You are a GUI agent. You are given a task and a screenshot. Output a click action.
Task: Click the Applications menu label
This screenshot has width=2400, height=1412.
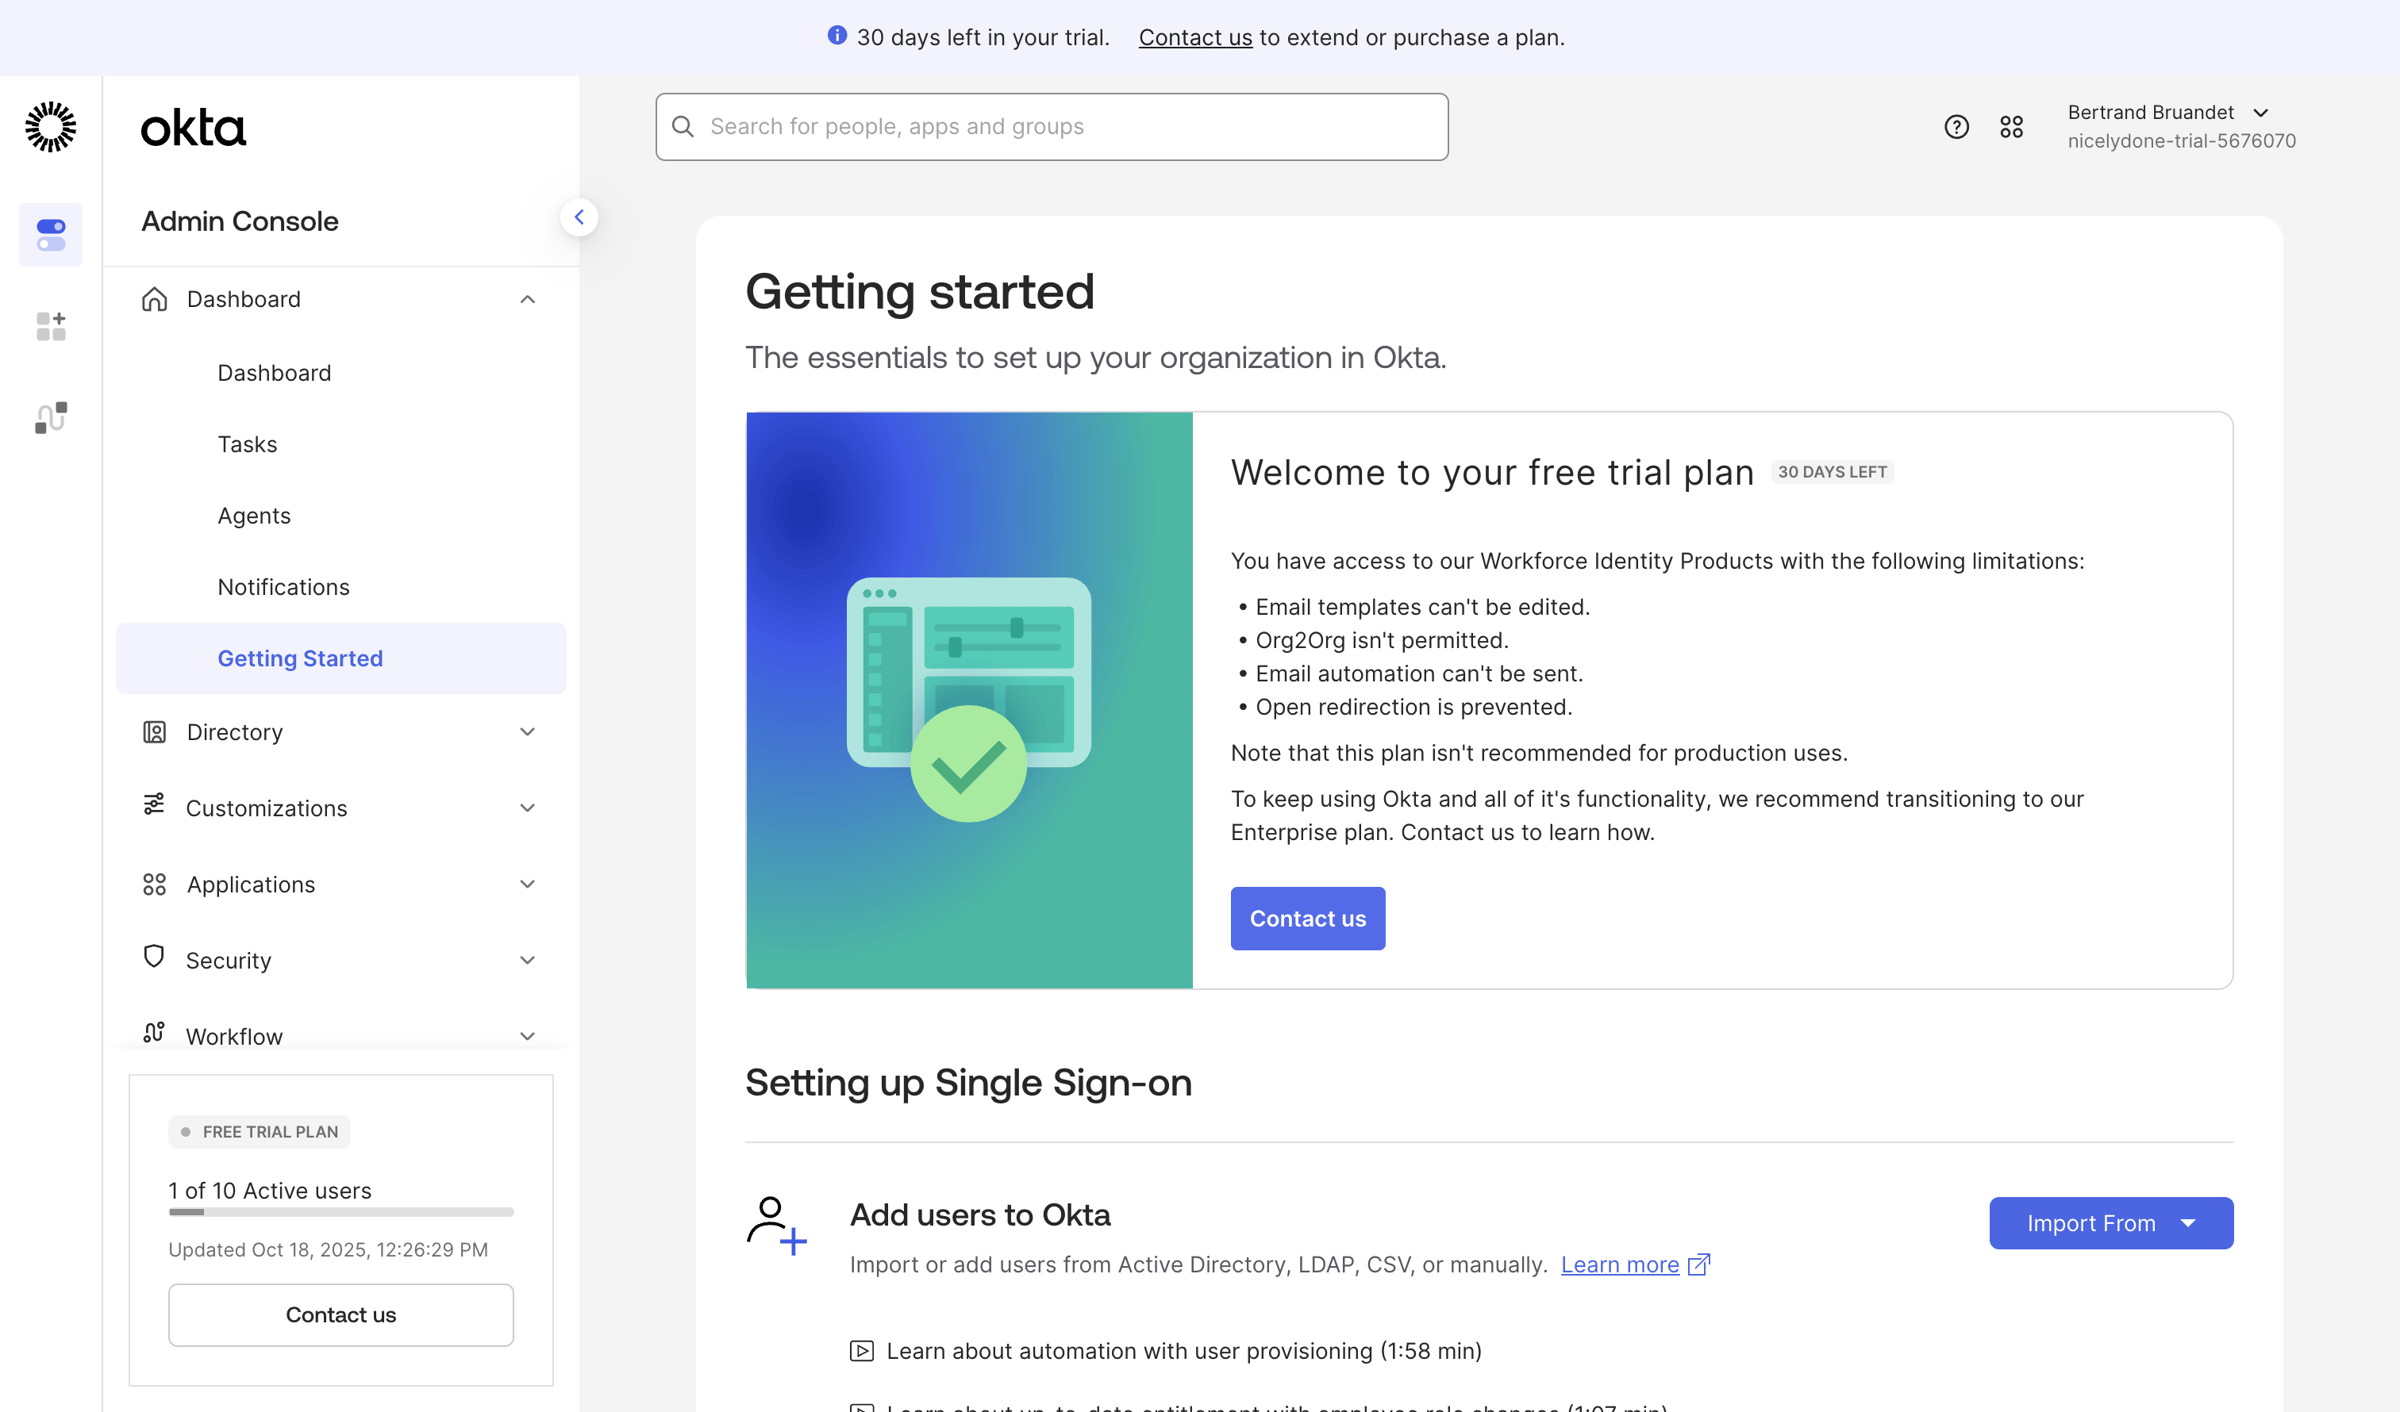coord(251,884)
